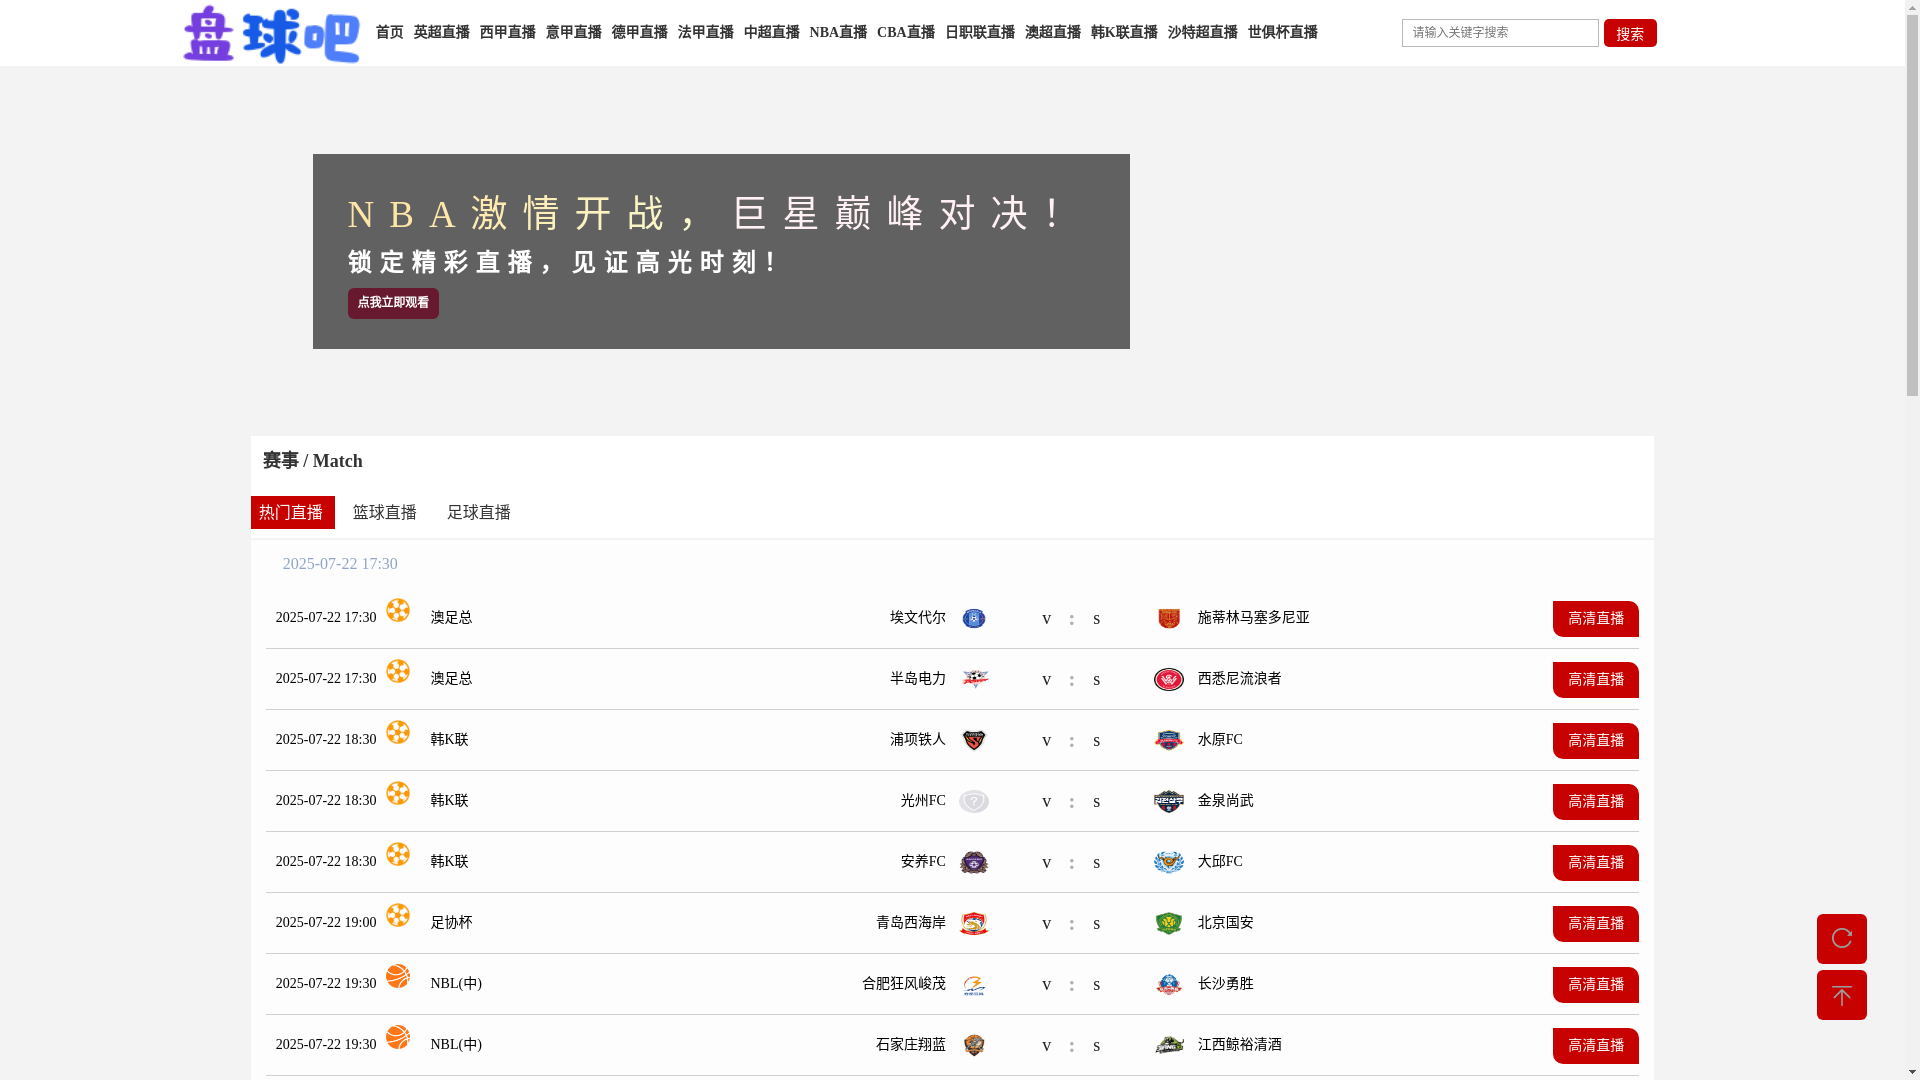Screen dimensions: 1920x1080
Task: Click the 青岛西海岸 team logo
Action: pyautogui.click(x=973, y=924)
